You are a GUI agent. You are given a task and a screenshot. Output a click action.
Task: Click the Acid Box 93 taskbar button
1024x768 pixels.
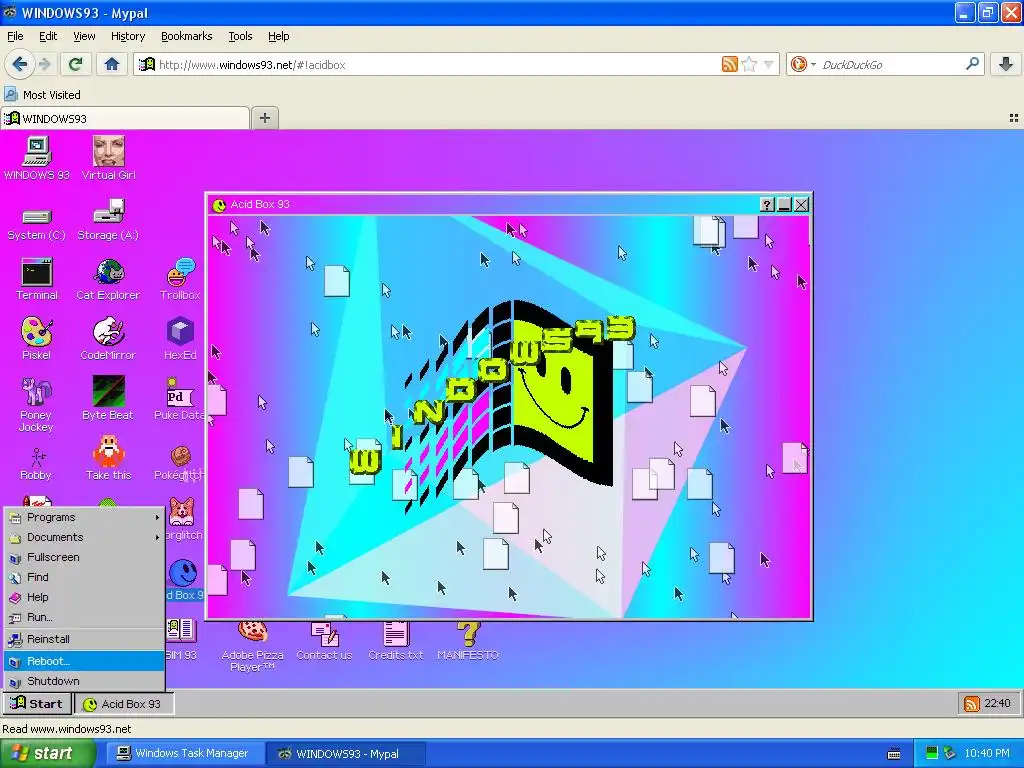point(125,704)
